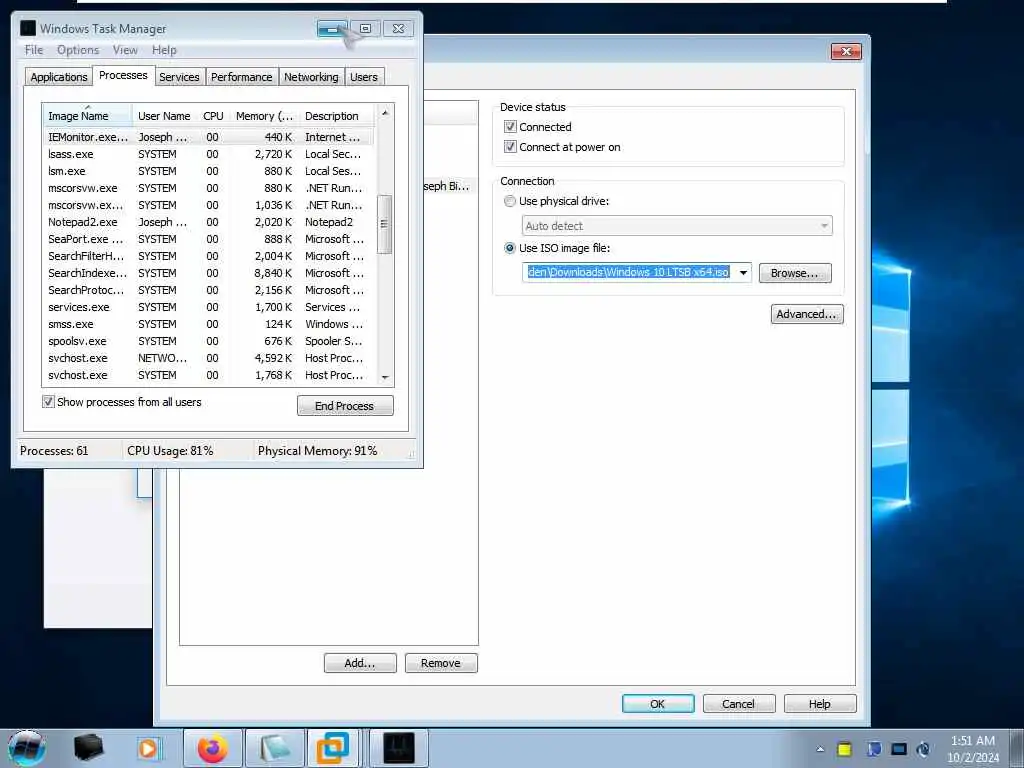
Task: Click the Task Manager title bar icon
Action: (28, 28)
